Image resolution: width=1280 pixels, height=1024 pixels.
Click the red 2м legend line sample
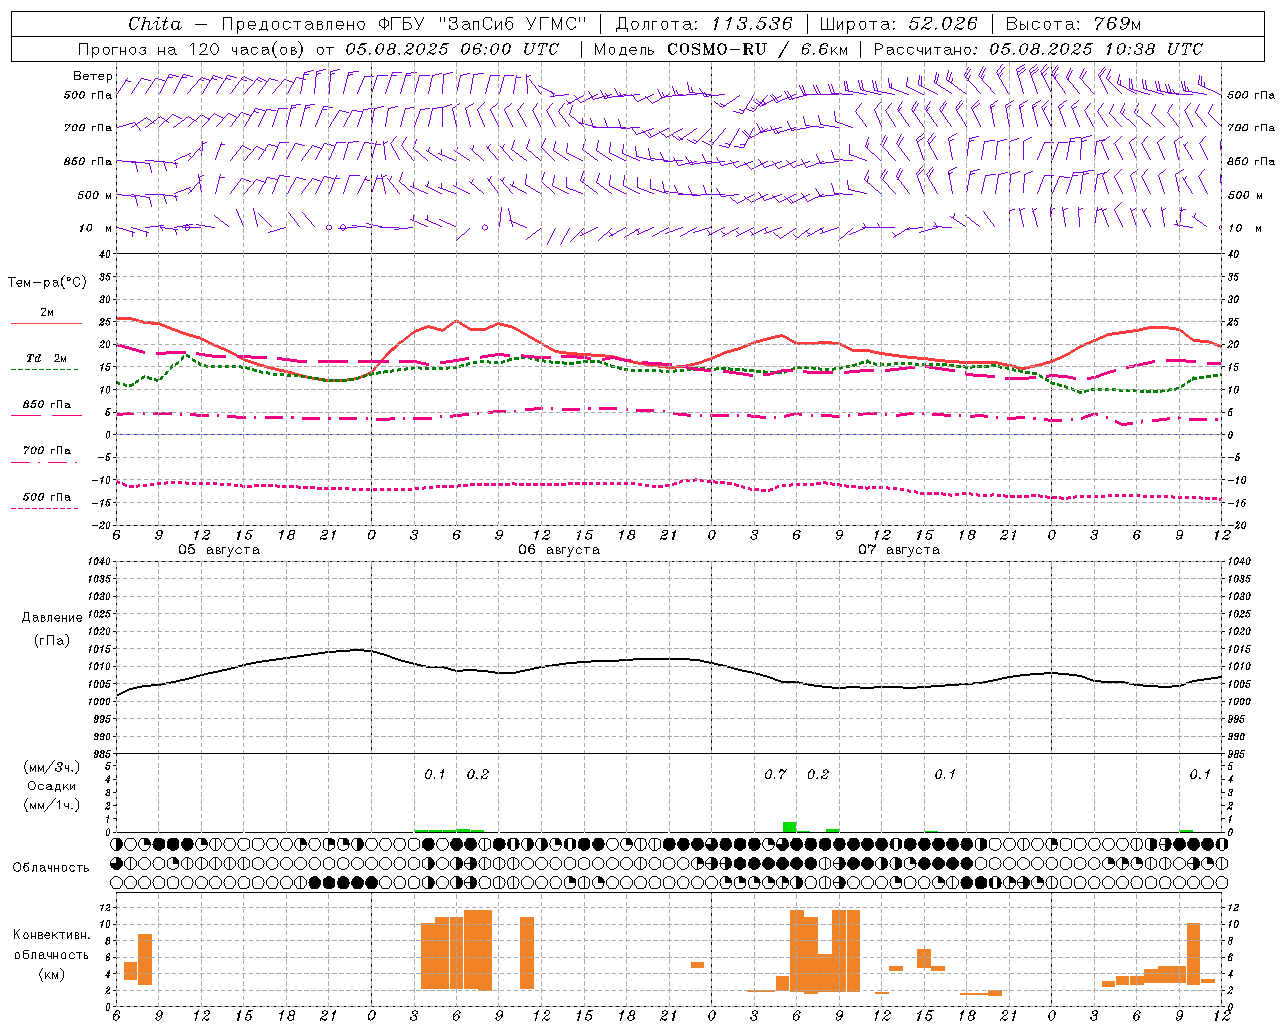(x=46, y=324)
